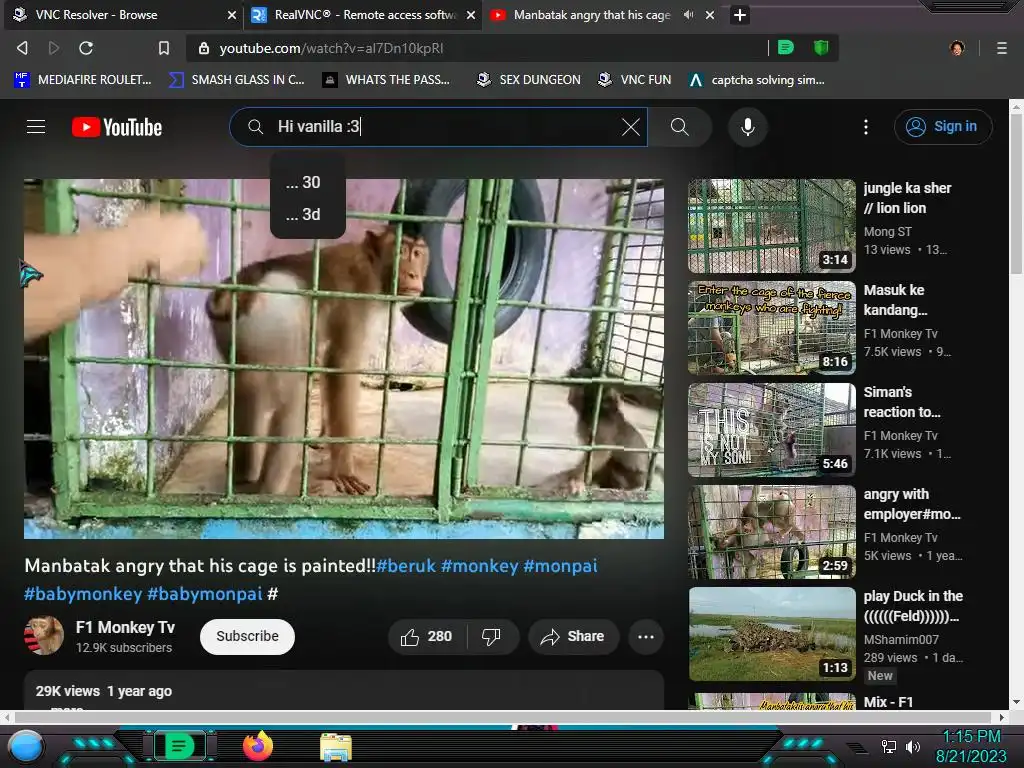Open 'jungle ka sher // lion lion' thumbnail

point(772,226)
